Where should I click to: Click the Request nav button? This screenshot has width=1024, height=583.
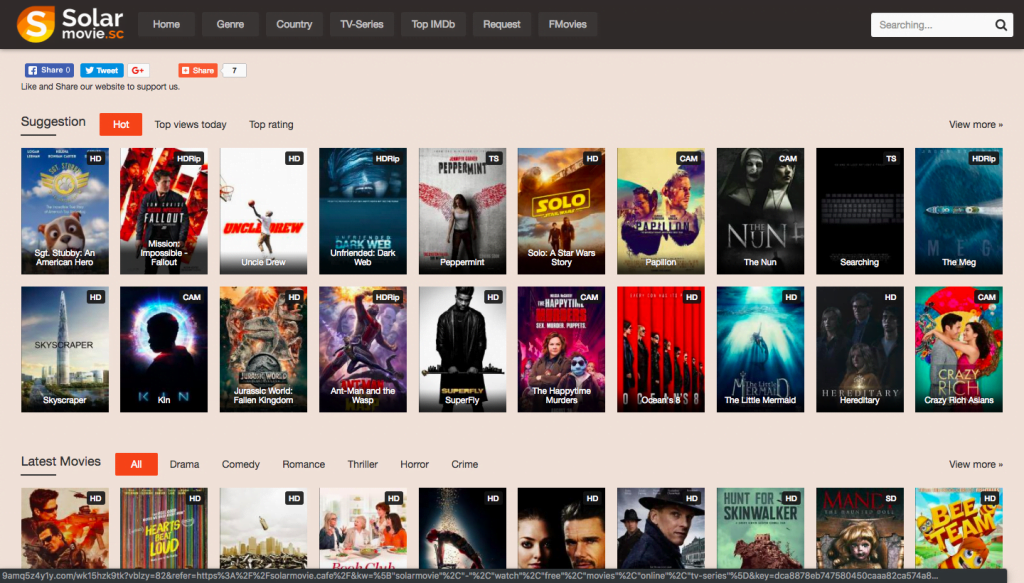pyautogui.click(x=501, y=24)
